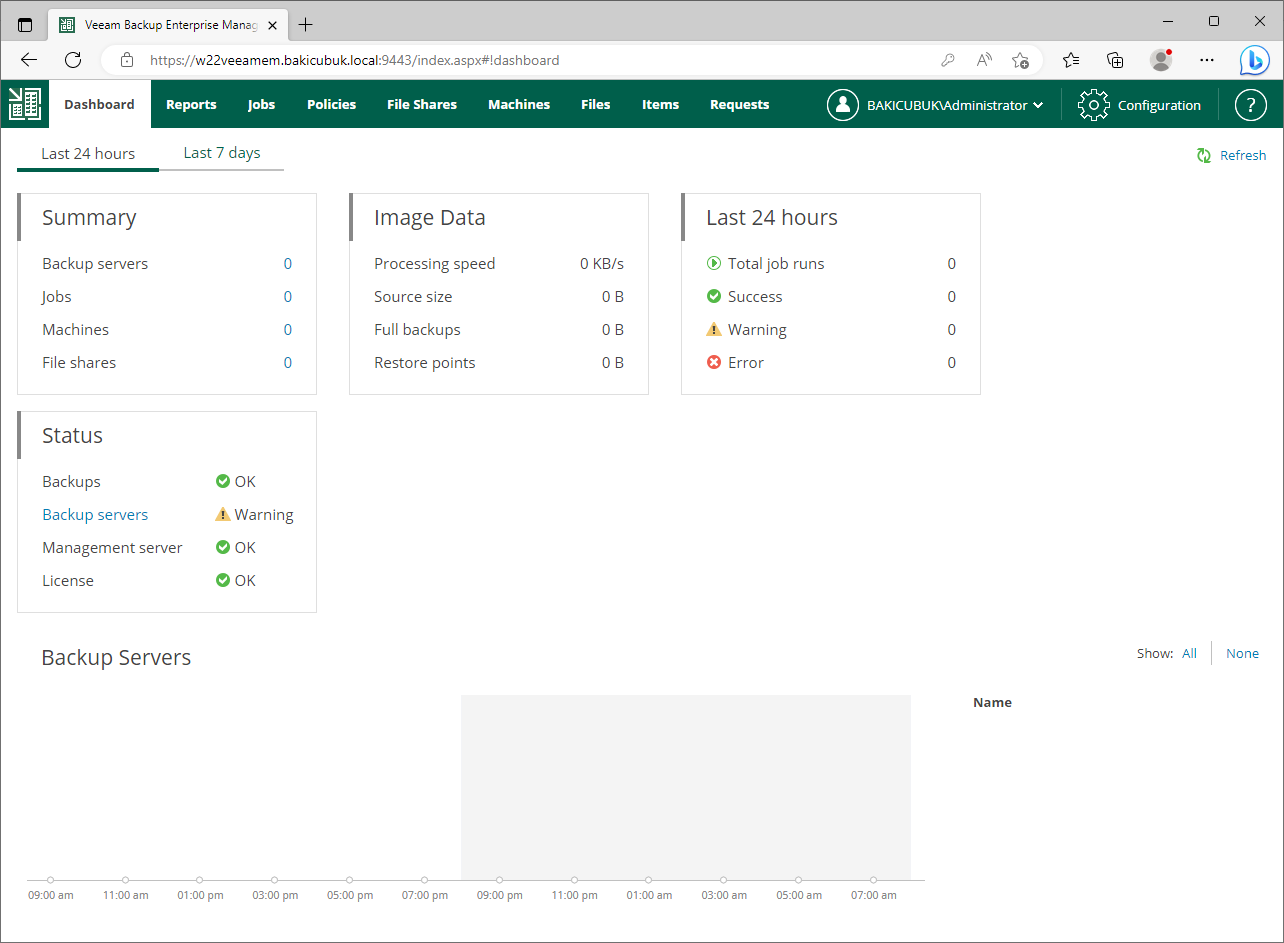Open the Bing chat sidebar icon

(1255, 60)
